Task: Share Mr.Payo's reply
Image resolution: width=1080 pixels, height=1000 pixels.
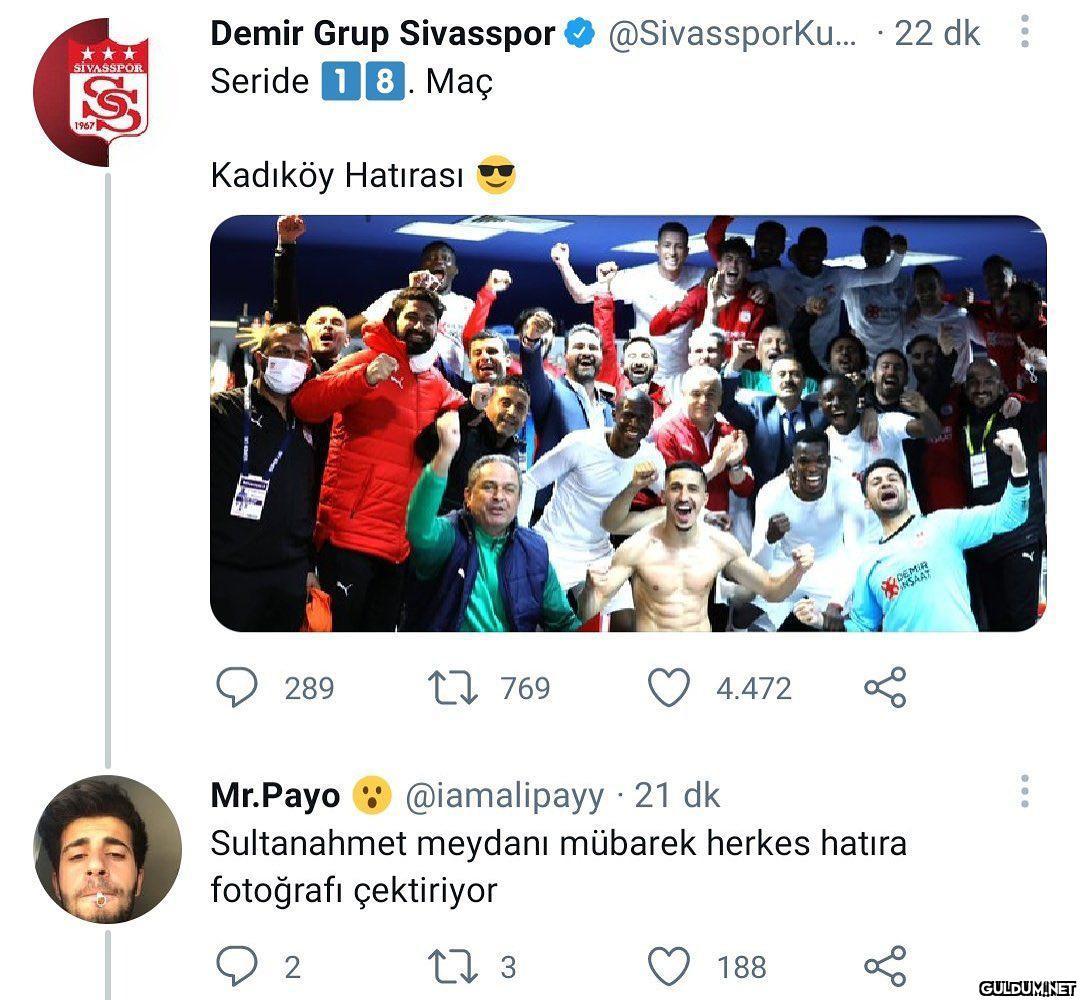Action: coord(885,966)
